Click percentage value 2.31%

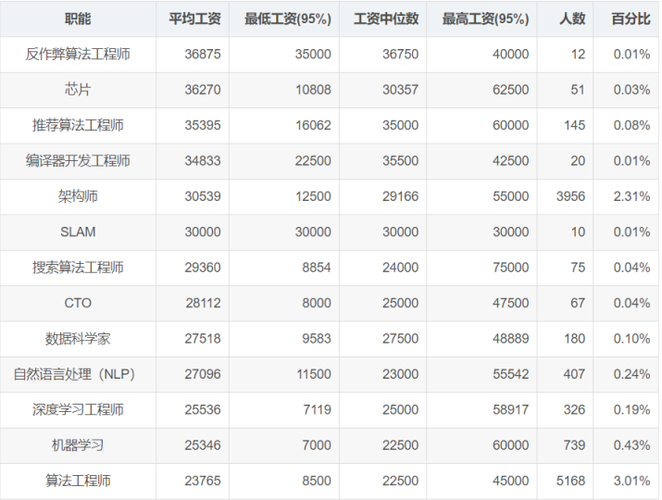click(x=632, y=196)
